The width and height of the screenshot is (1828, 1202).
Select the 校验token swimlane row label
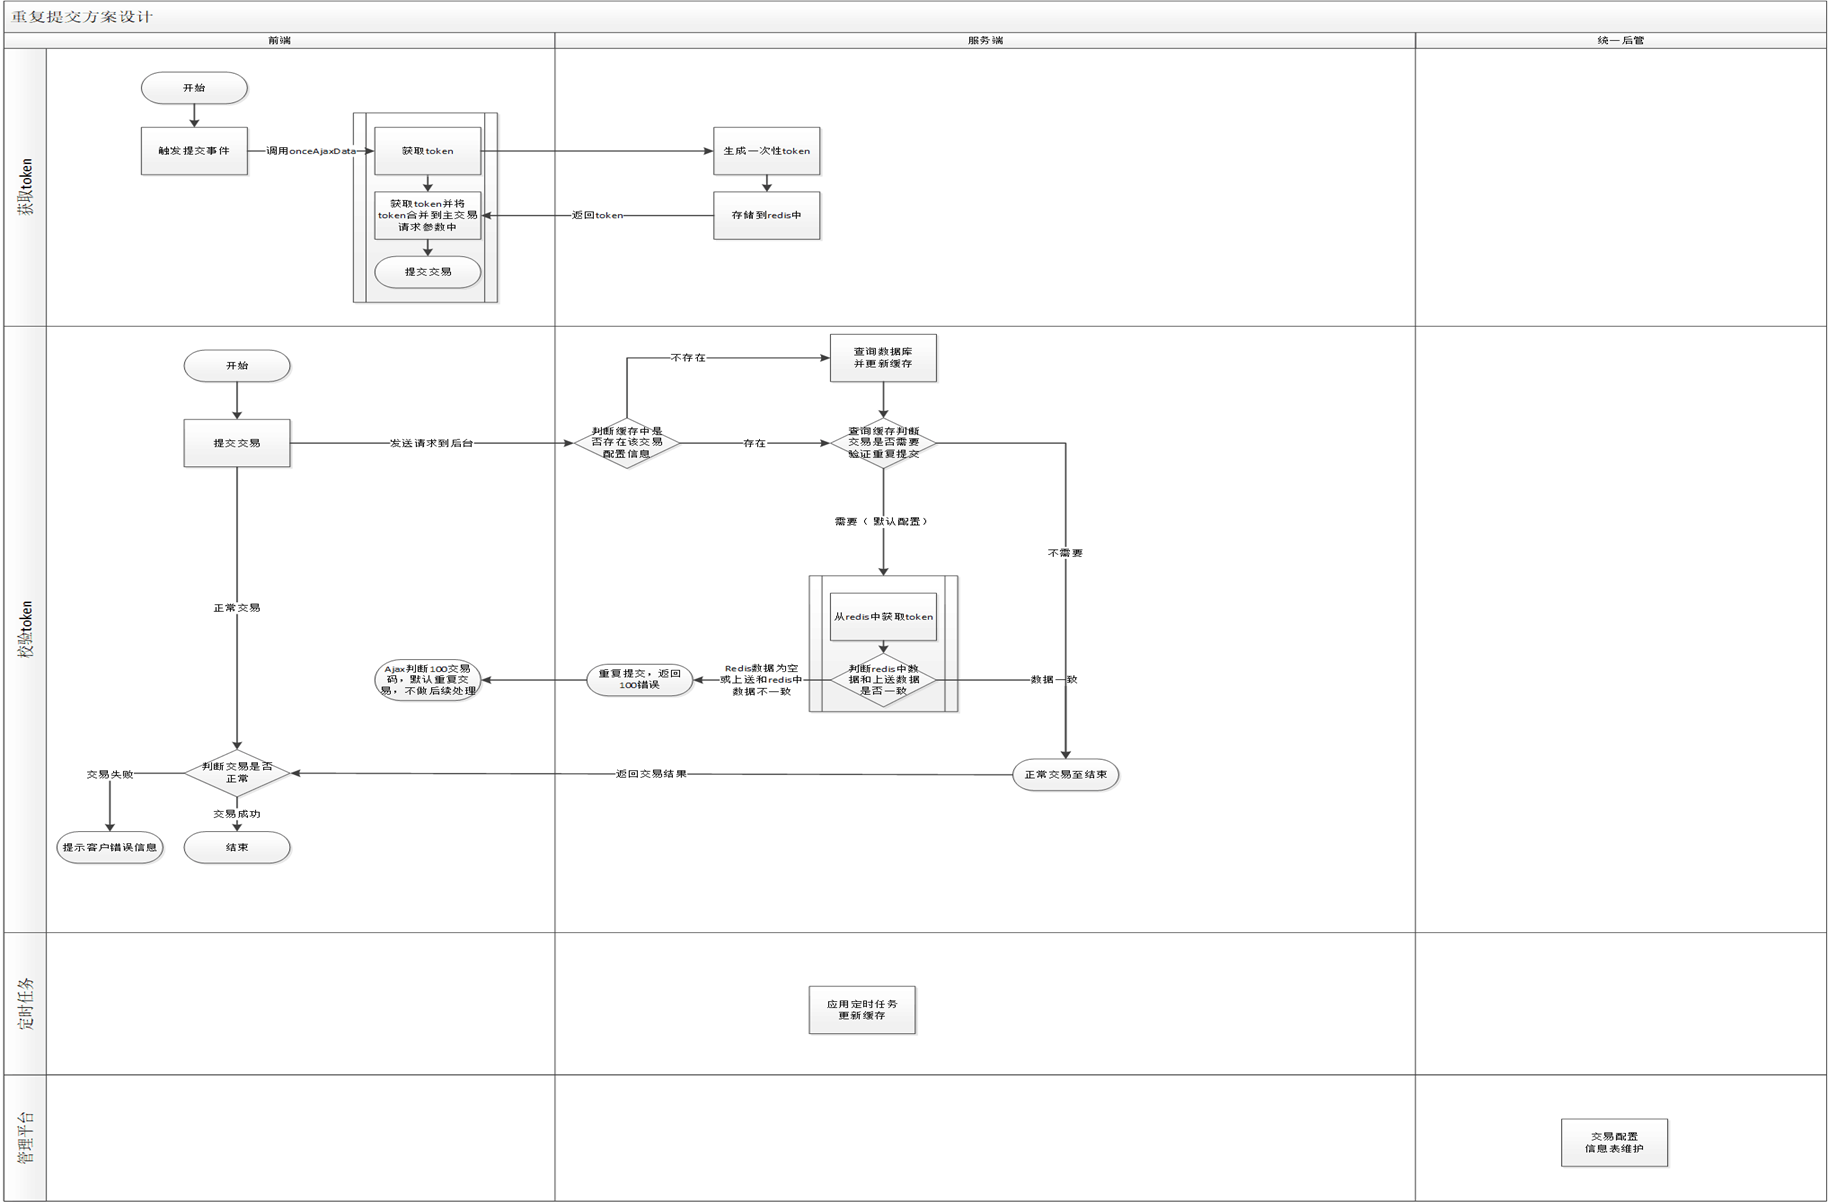26,629
